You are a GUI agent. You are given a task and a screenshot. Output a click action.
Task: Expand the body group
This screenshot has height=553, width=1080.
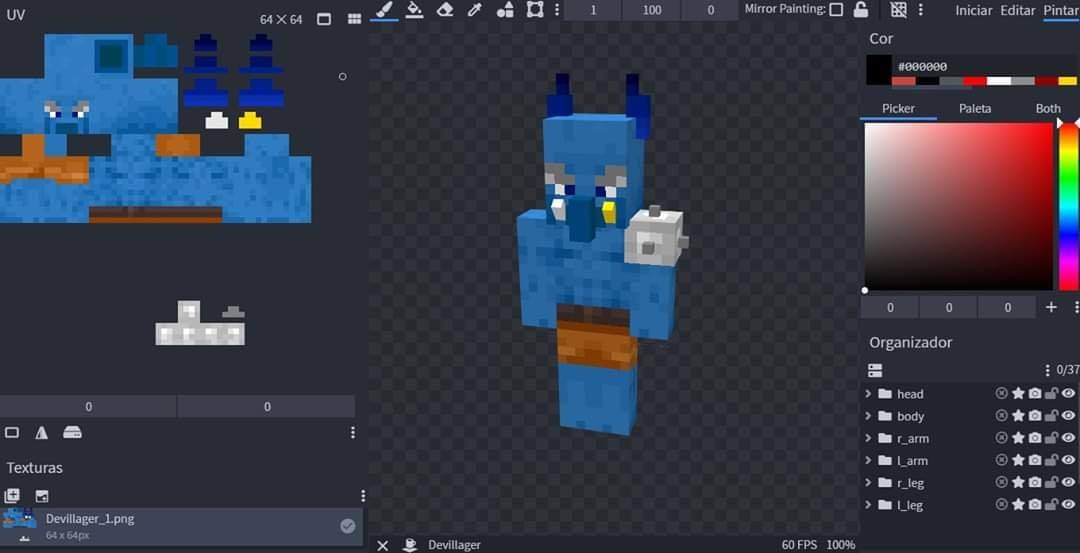point(868,416)
